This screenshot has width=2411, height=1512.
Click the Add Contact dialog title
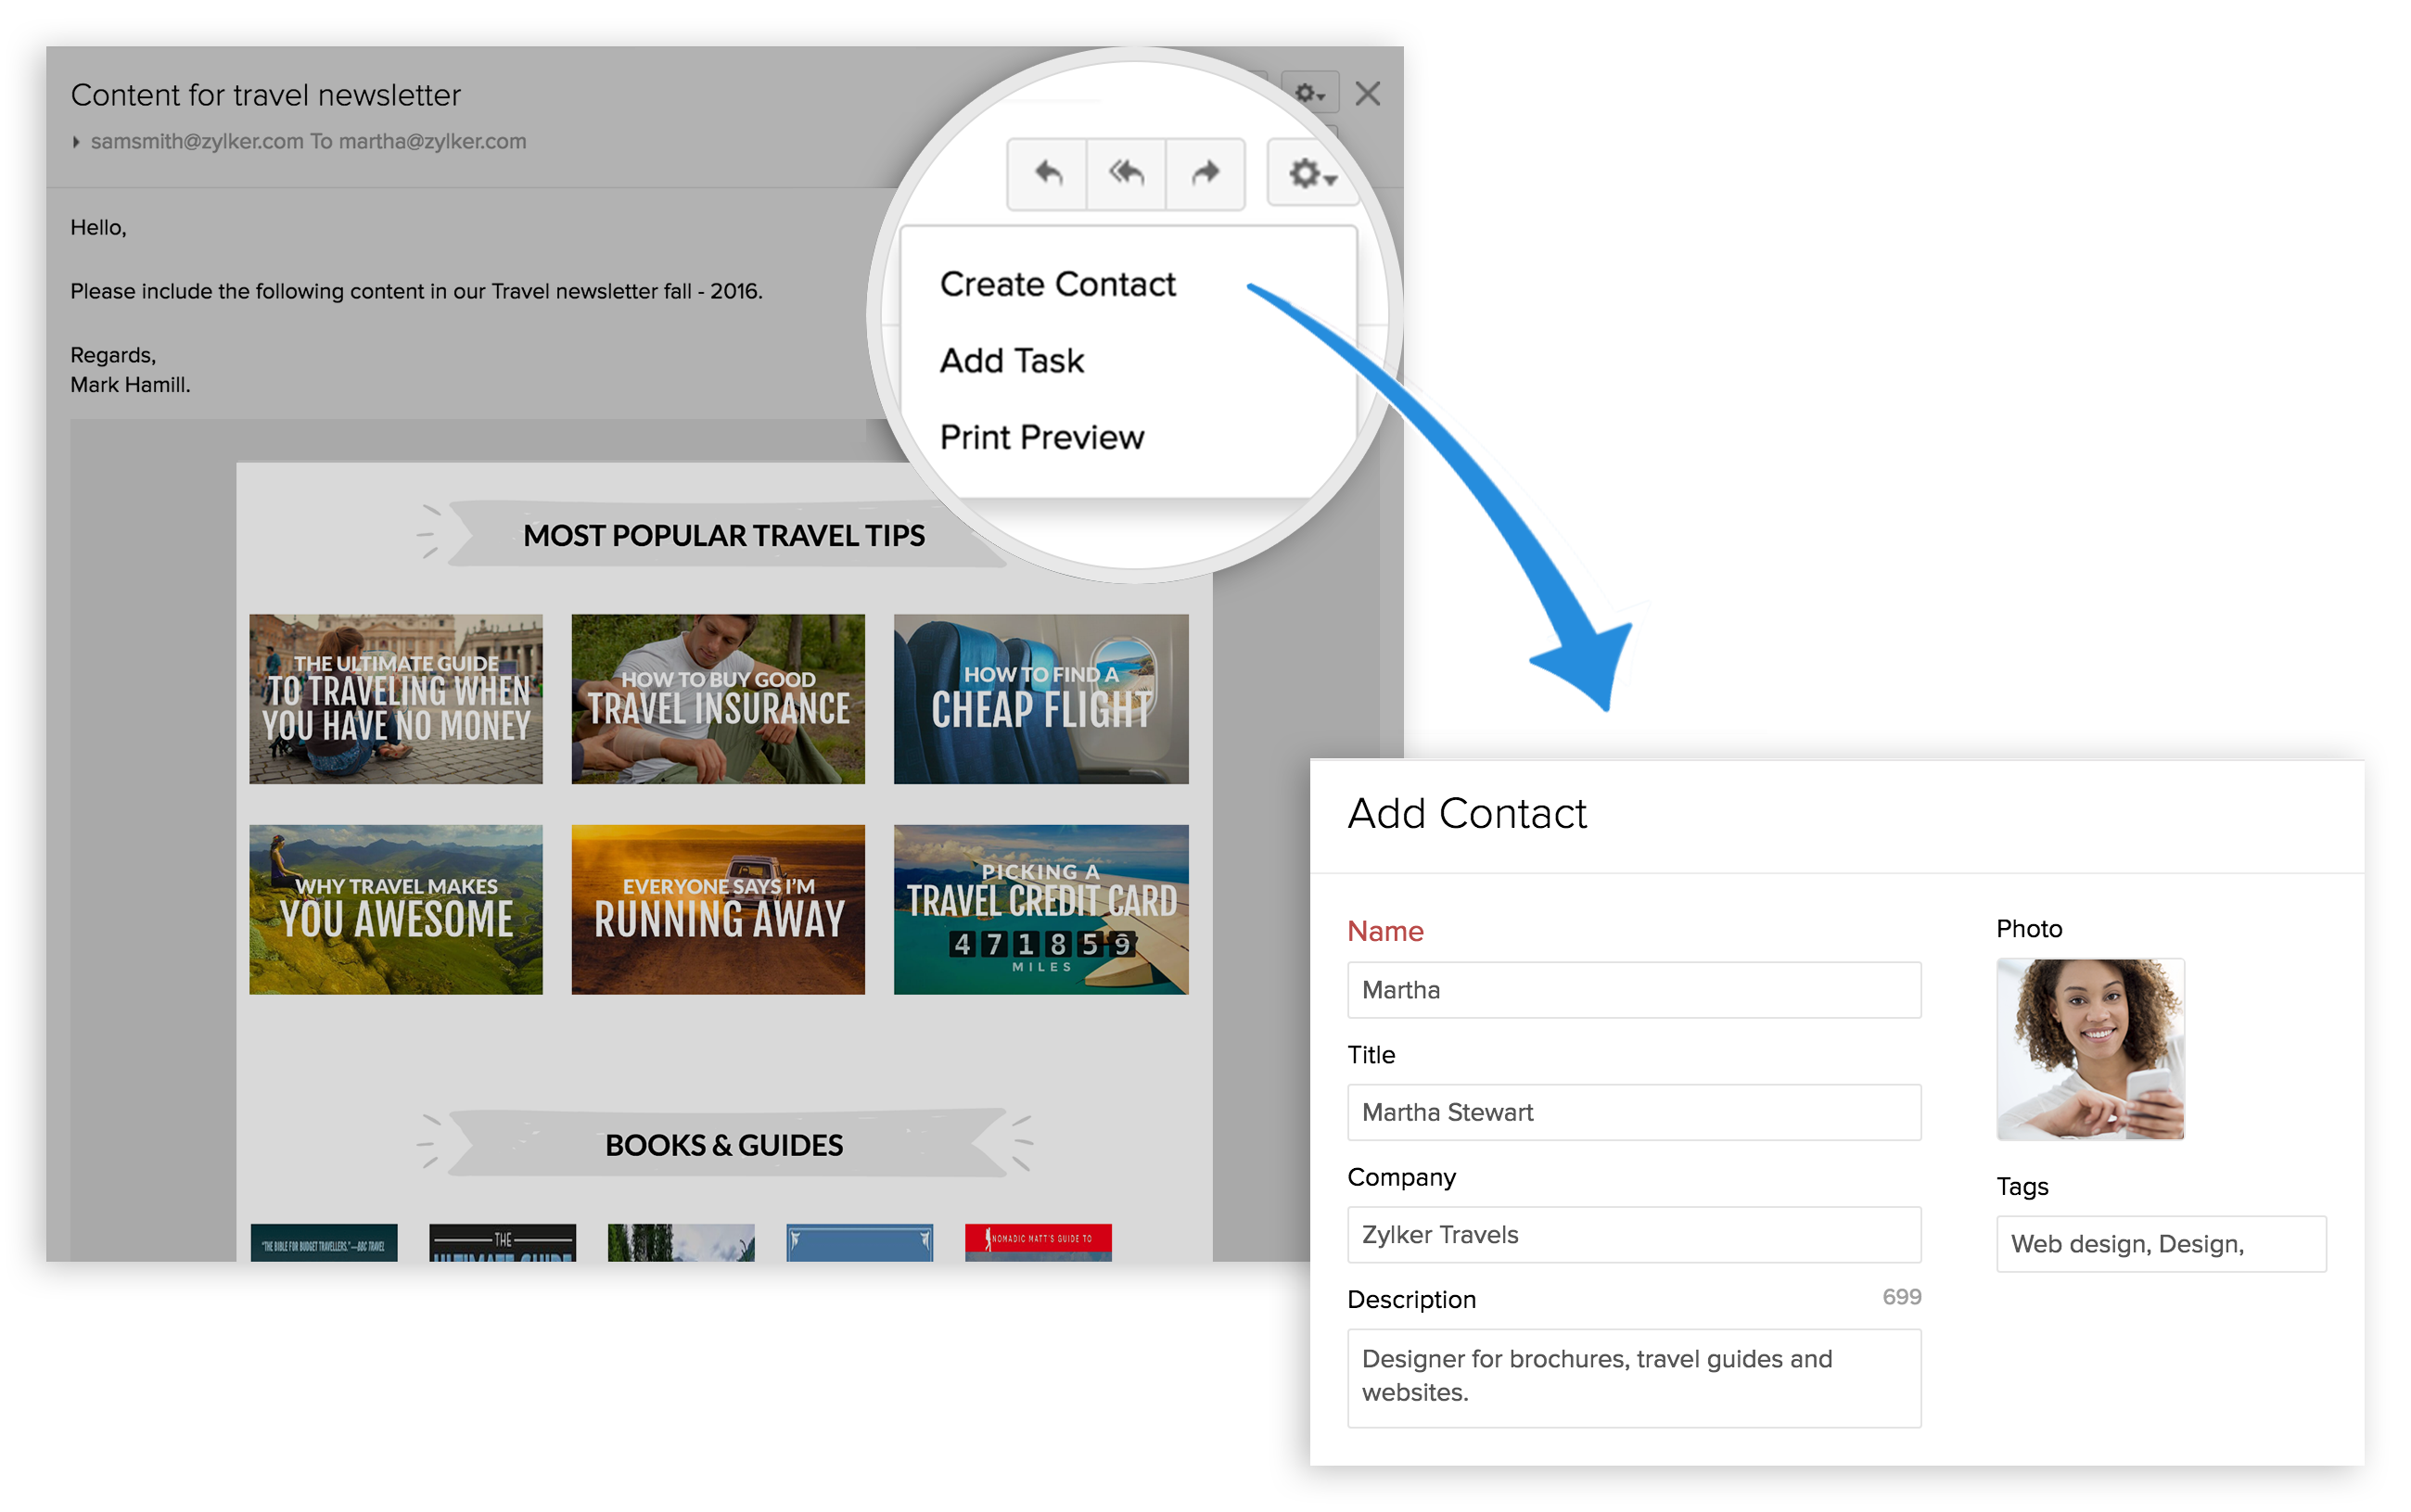coord(1466,813)
